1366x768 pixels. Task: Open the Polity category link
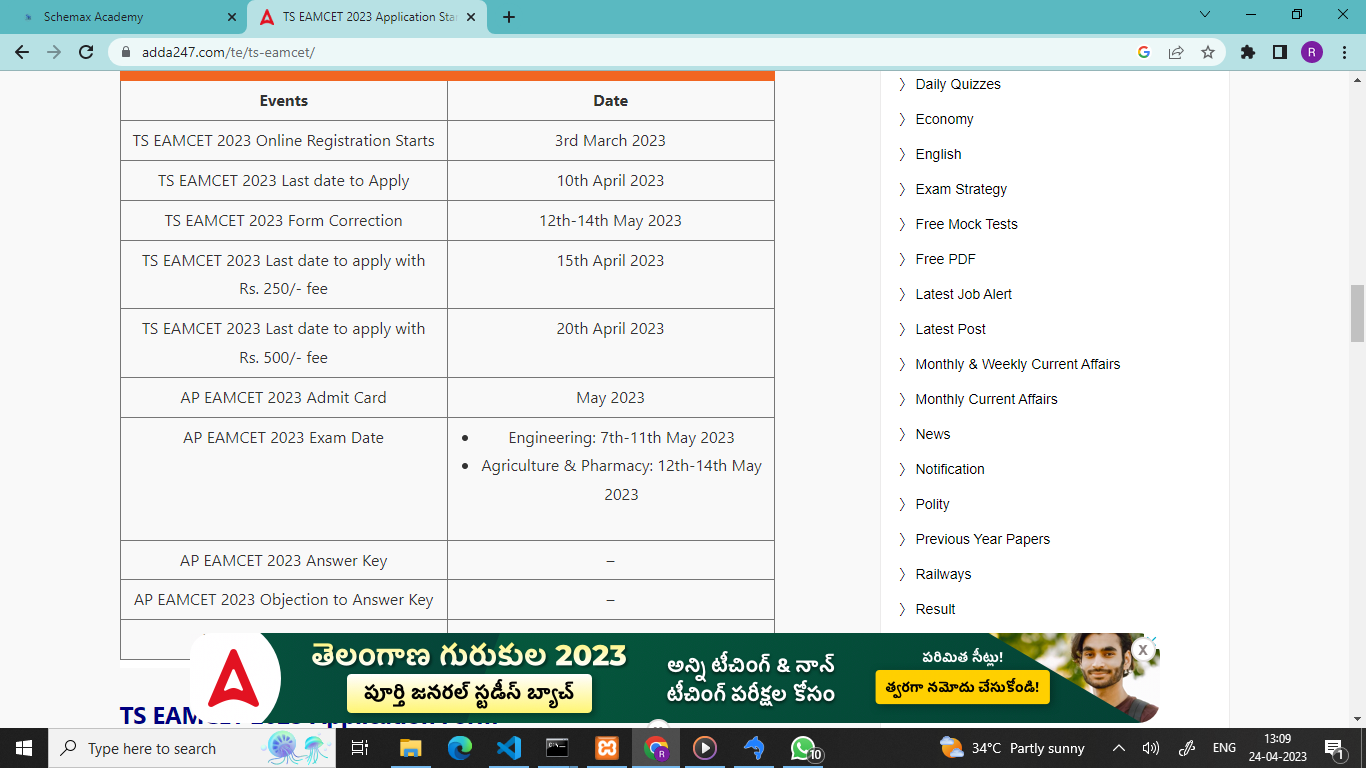(932, 504)
